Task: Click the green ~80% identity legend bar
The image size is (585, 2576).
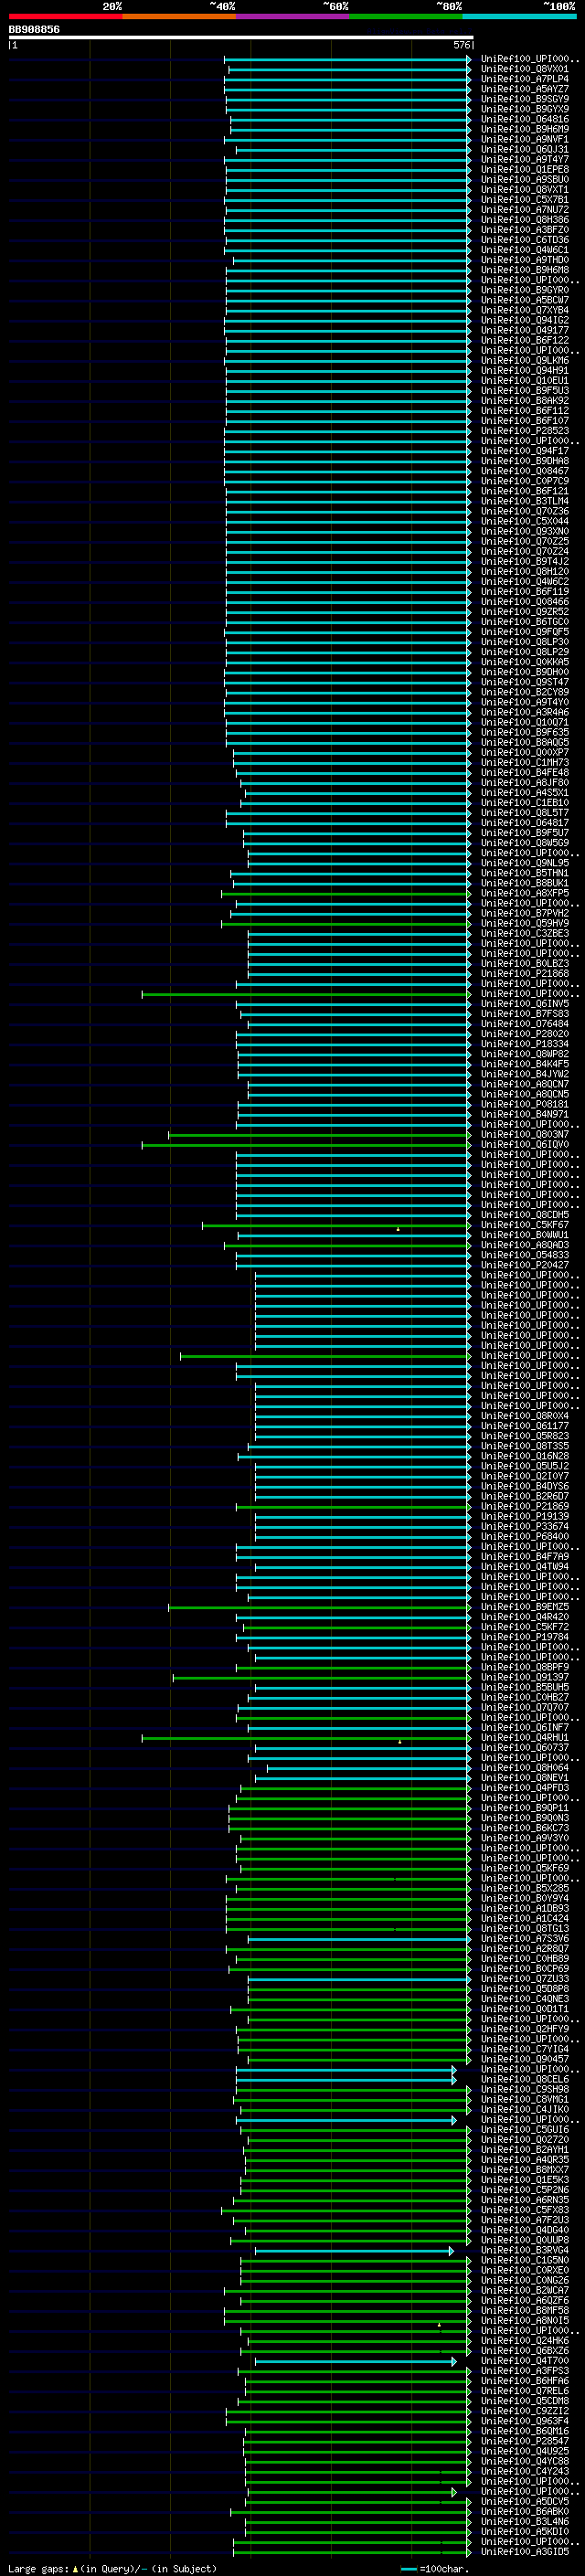Action: click(406, 17)
